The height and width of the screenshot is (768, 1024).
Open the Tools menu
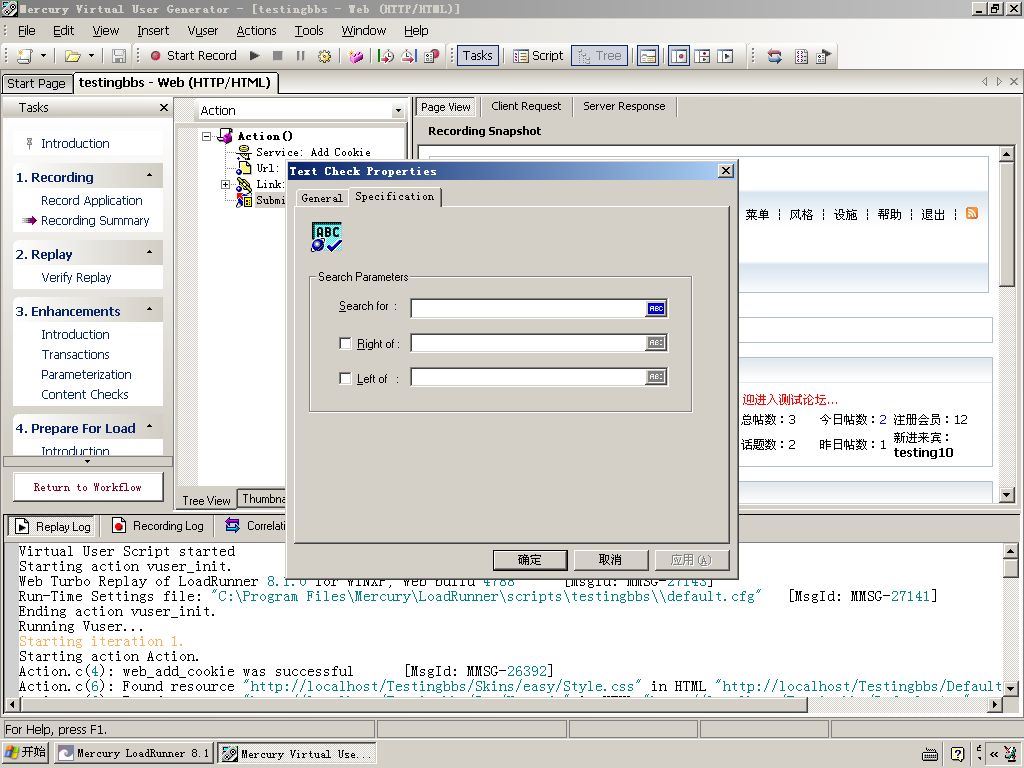(309, 31)
